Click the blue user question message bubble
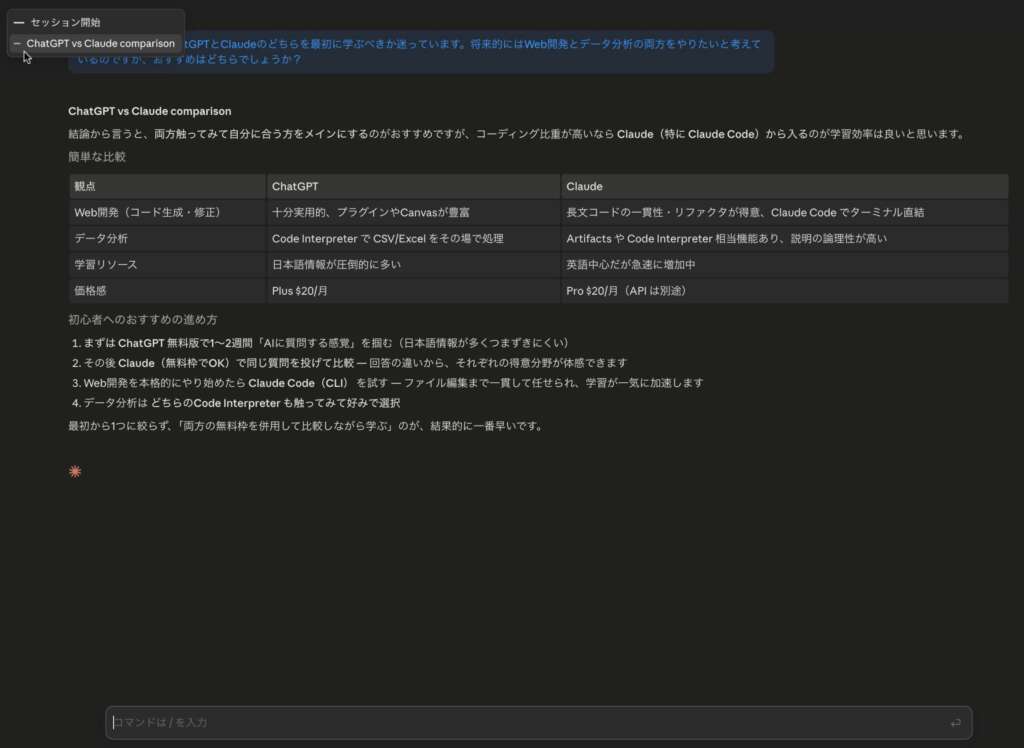Image resolution: width=1024 pixels, height=748 pixels. point(421,51)
